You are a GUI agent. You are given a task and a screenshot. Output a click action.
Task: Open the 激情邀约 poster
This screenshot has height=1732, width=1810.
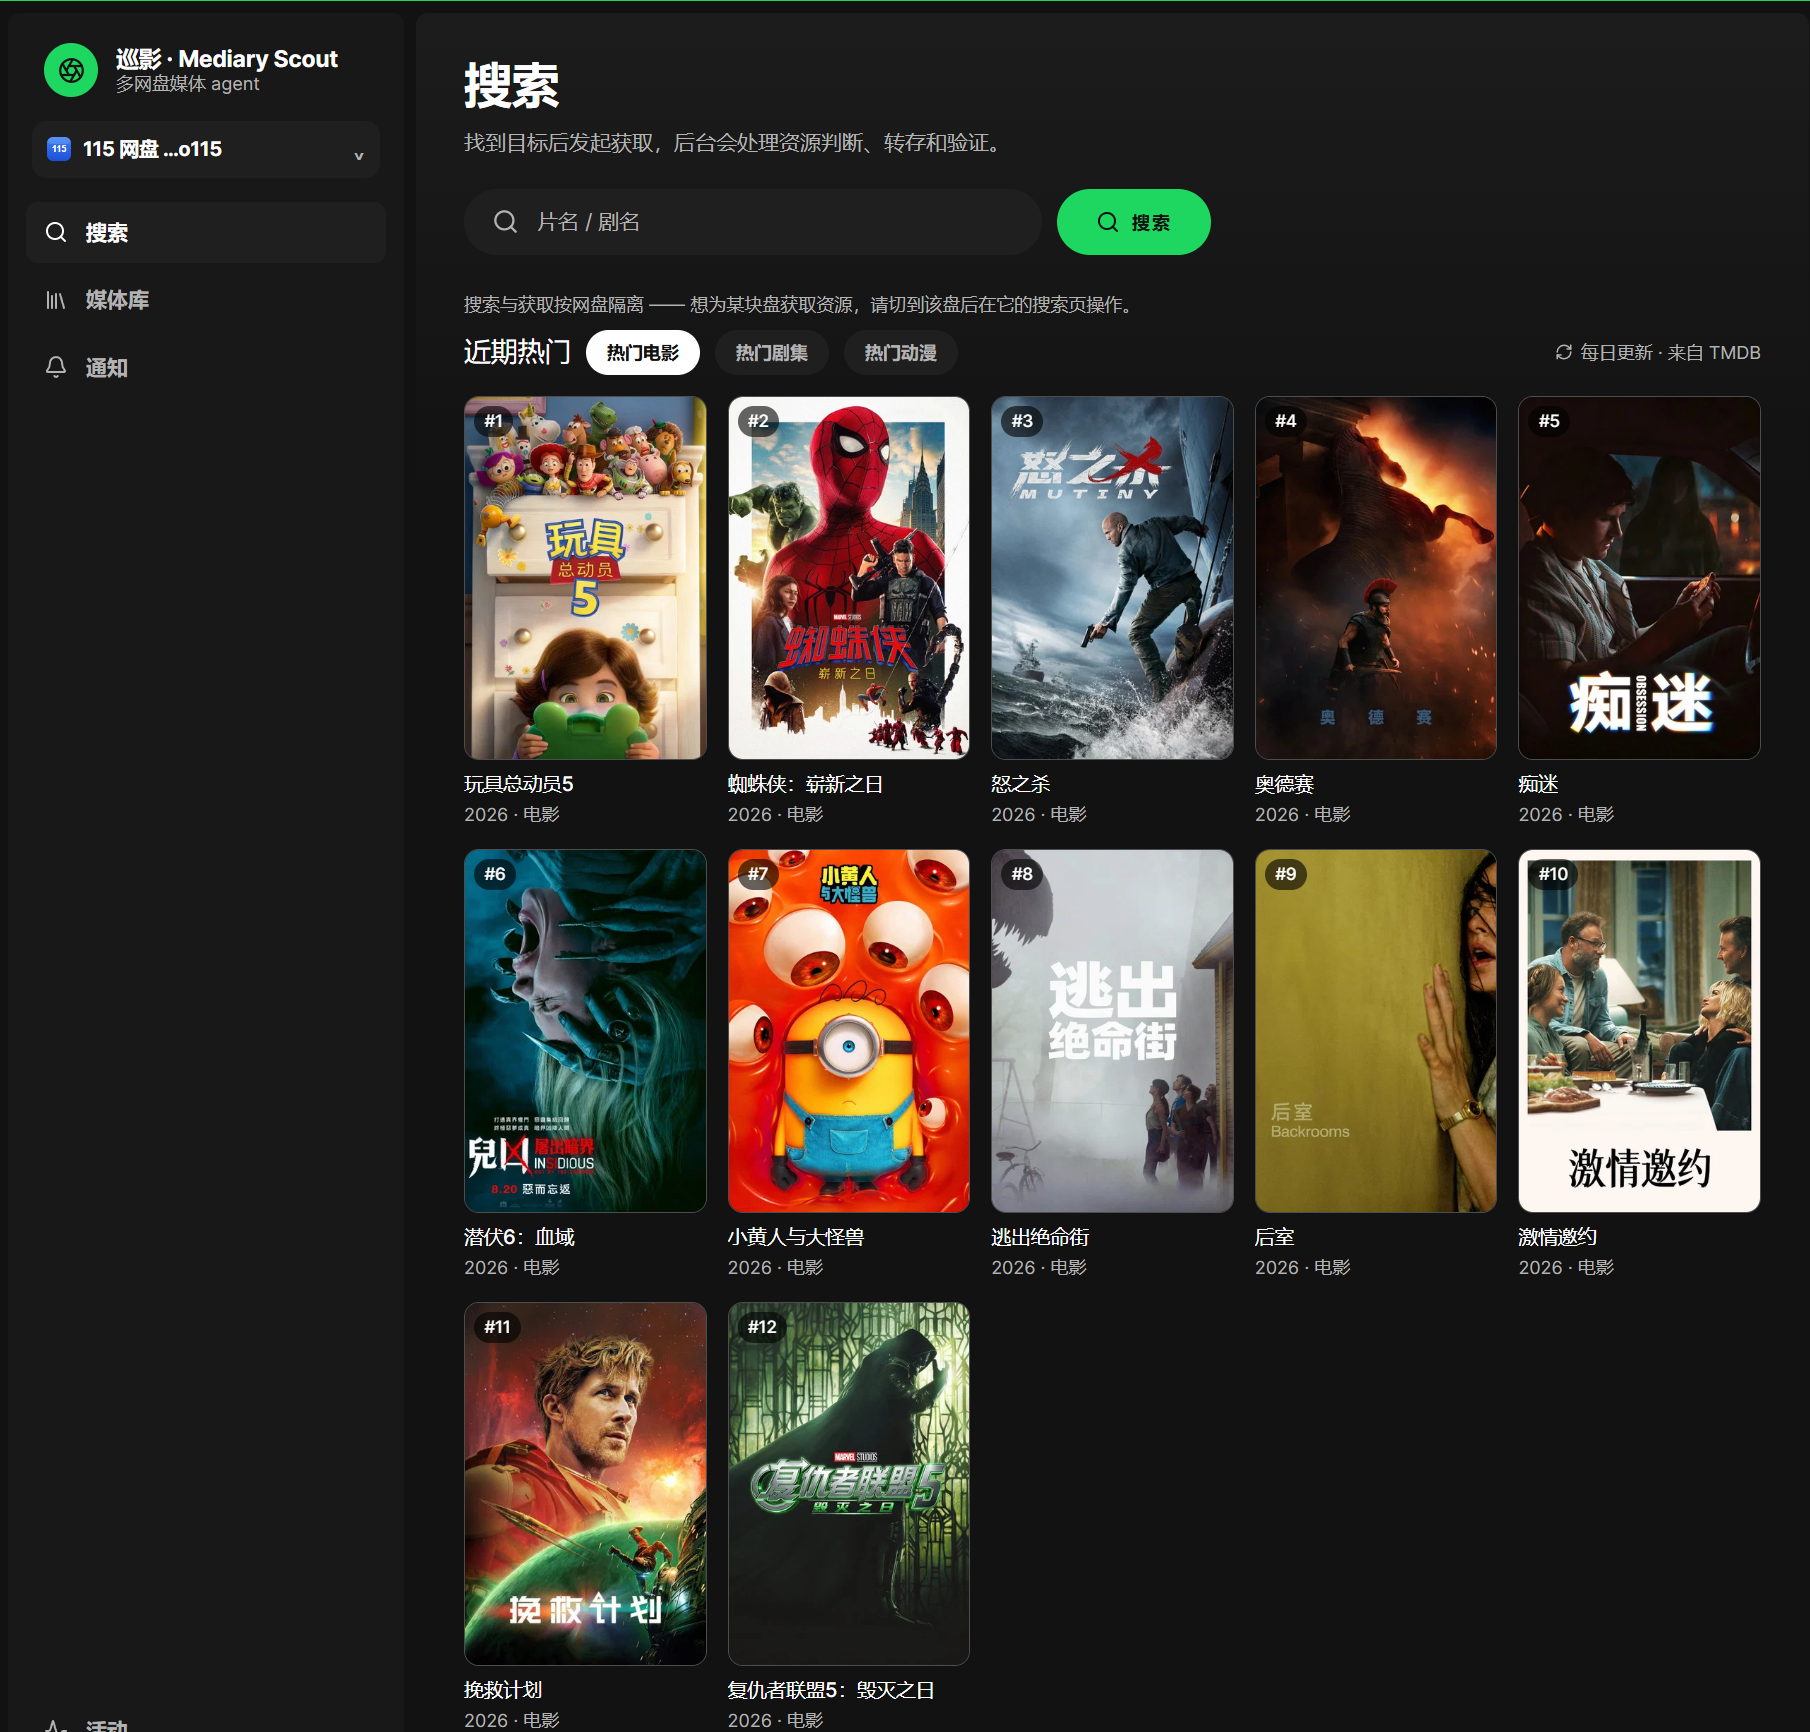[1639, 1031]
